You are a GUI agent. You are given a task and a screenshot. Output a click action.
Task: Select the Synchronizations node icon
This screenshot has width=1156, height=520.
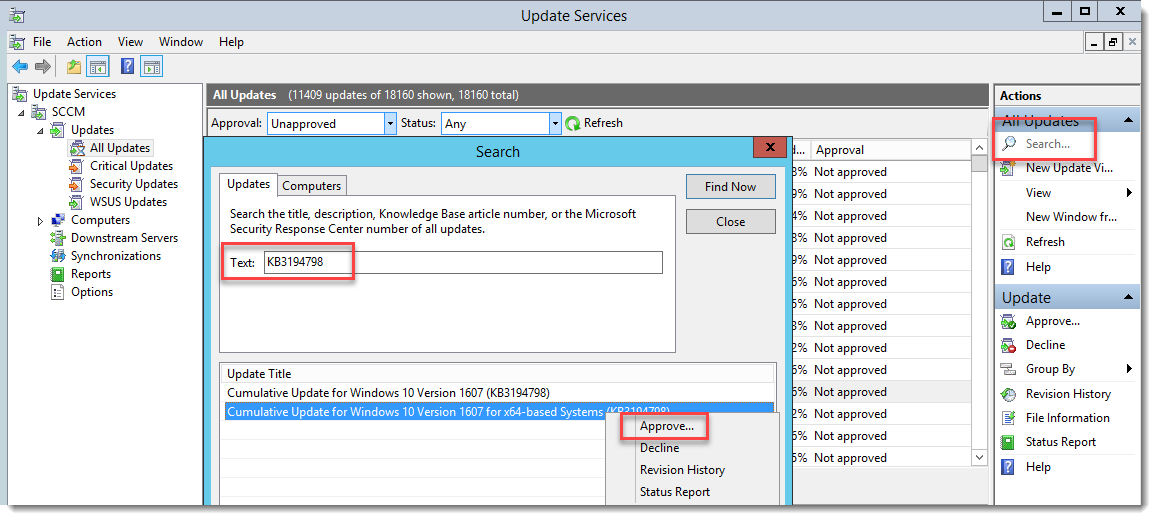click(x=58, y=256)
